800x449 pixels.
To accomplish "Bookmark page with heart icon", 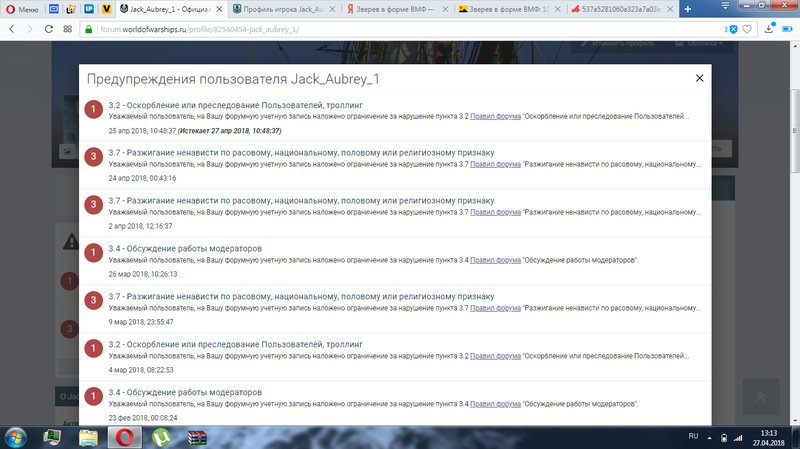I will click(750, 30).
